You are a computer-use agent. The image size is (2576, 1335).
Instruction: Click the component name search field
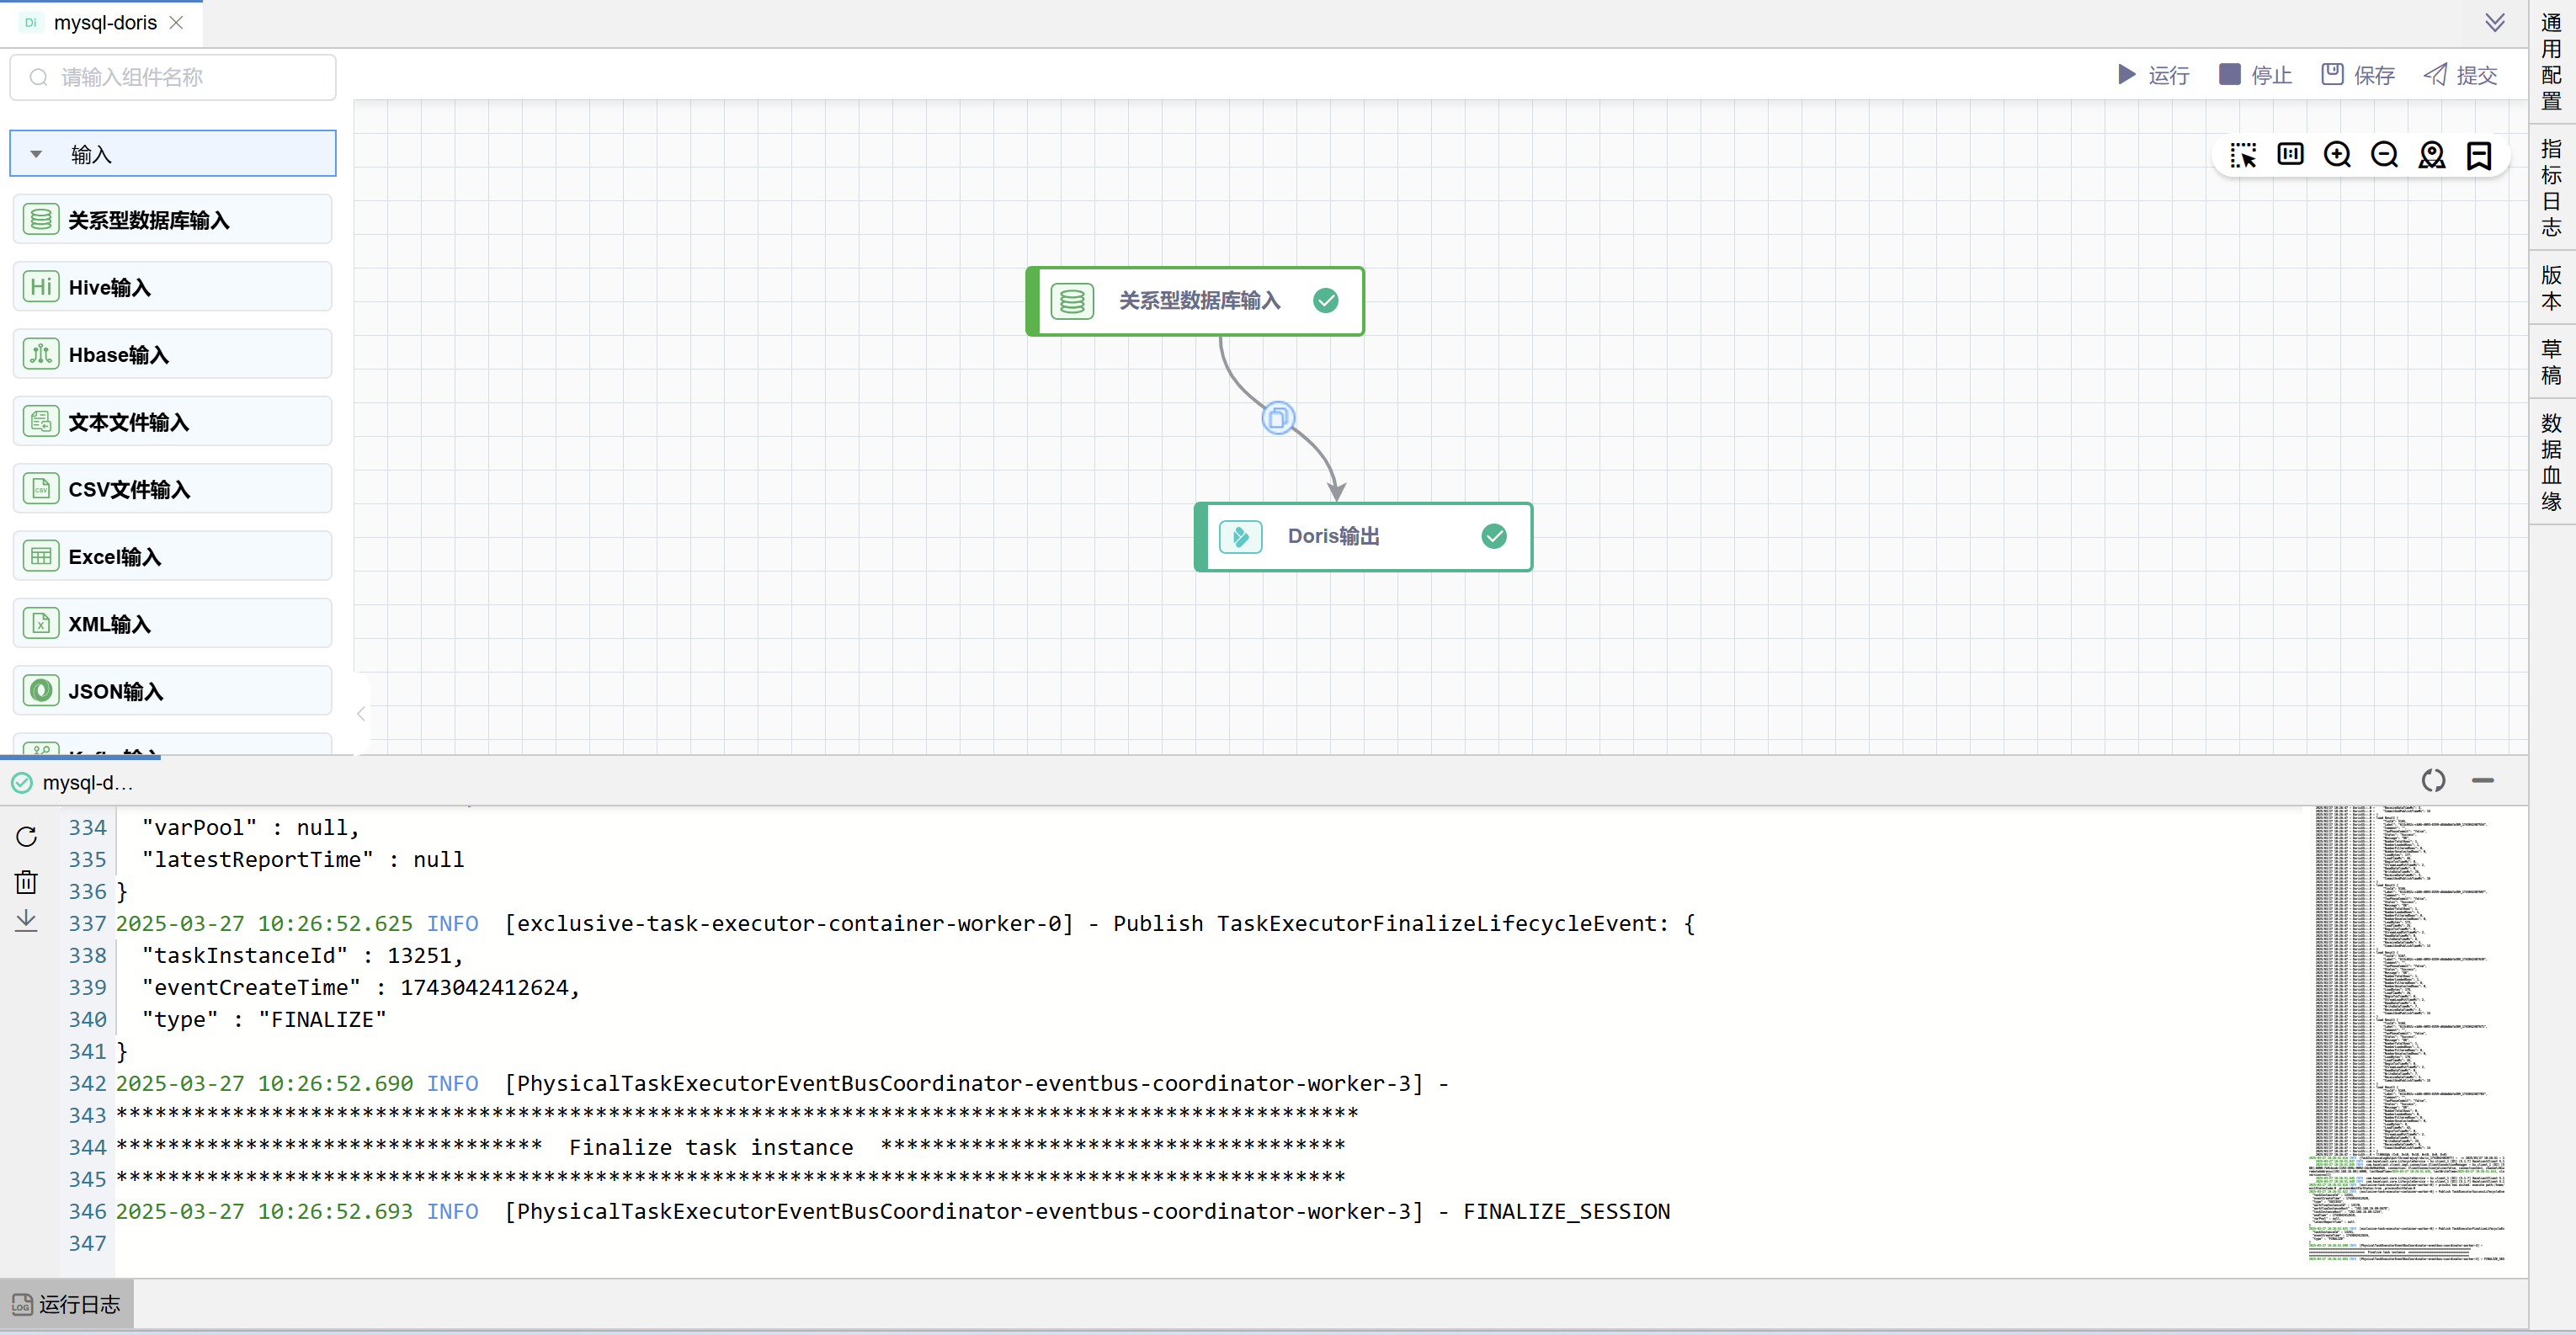click(173, 77)
